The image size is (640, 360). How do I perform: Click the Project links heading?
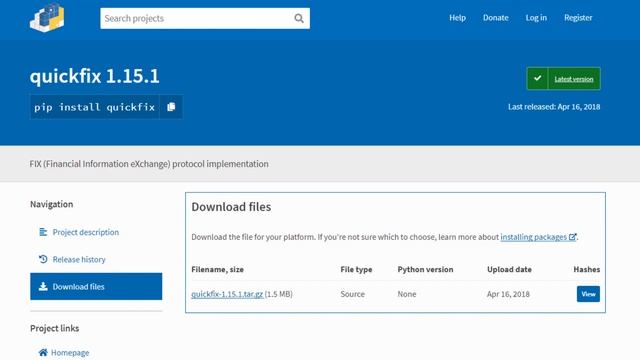coord(55,328)
